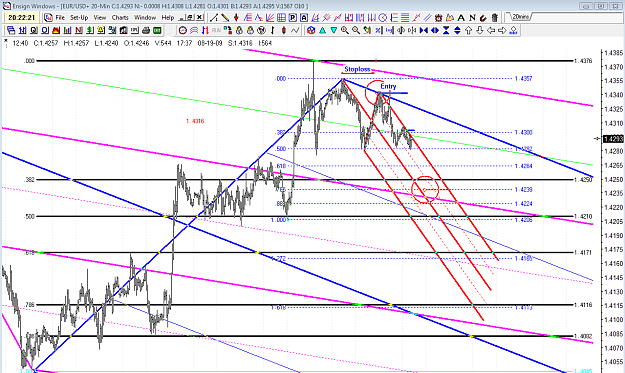Click the cyan down triangle icon

[x=334, y=30]
